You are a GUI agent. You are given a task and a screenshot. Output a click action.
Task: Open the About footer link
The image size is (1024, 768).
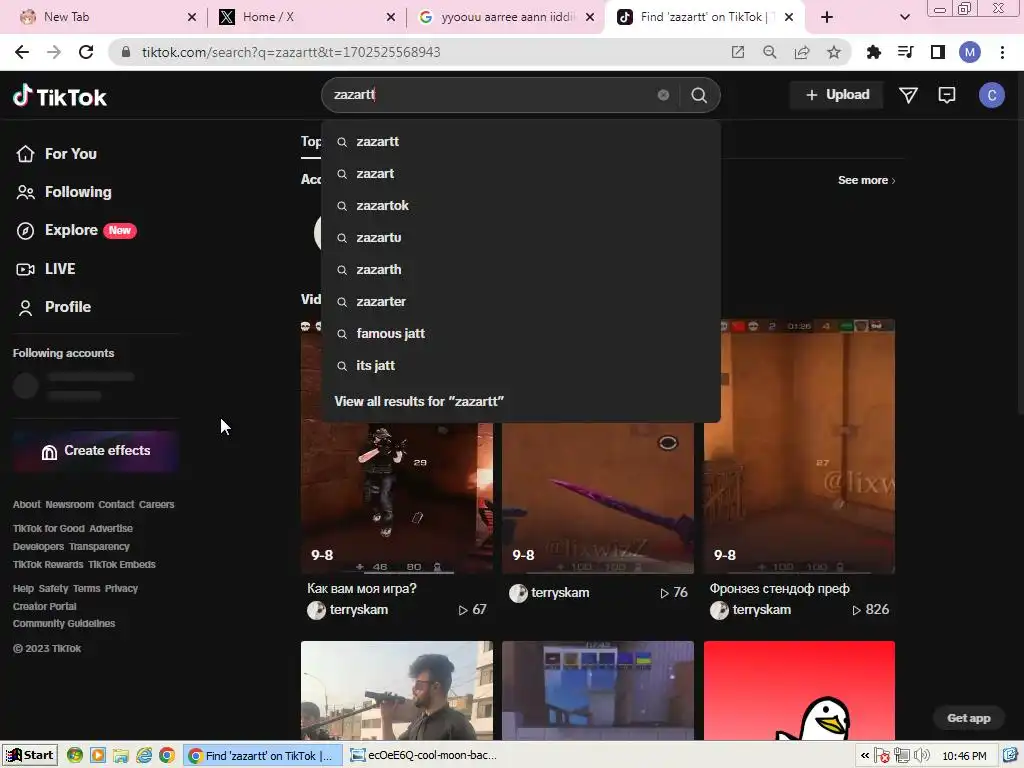click(27, 505)
